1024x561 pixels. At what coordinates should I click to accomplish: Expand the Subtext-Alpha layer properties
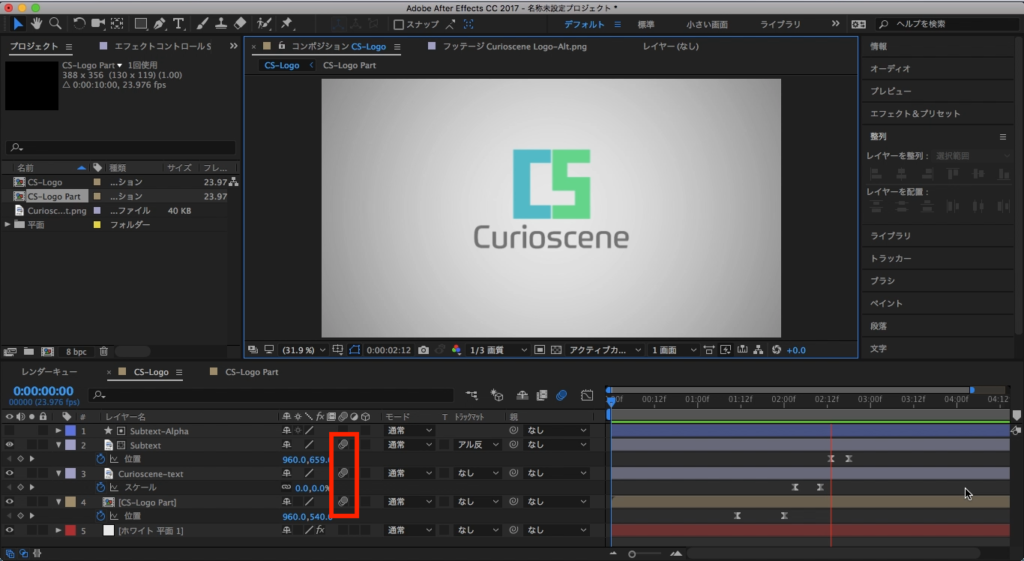pos(58,431)
